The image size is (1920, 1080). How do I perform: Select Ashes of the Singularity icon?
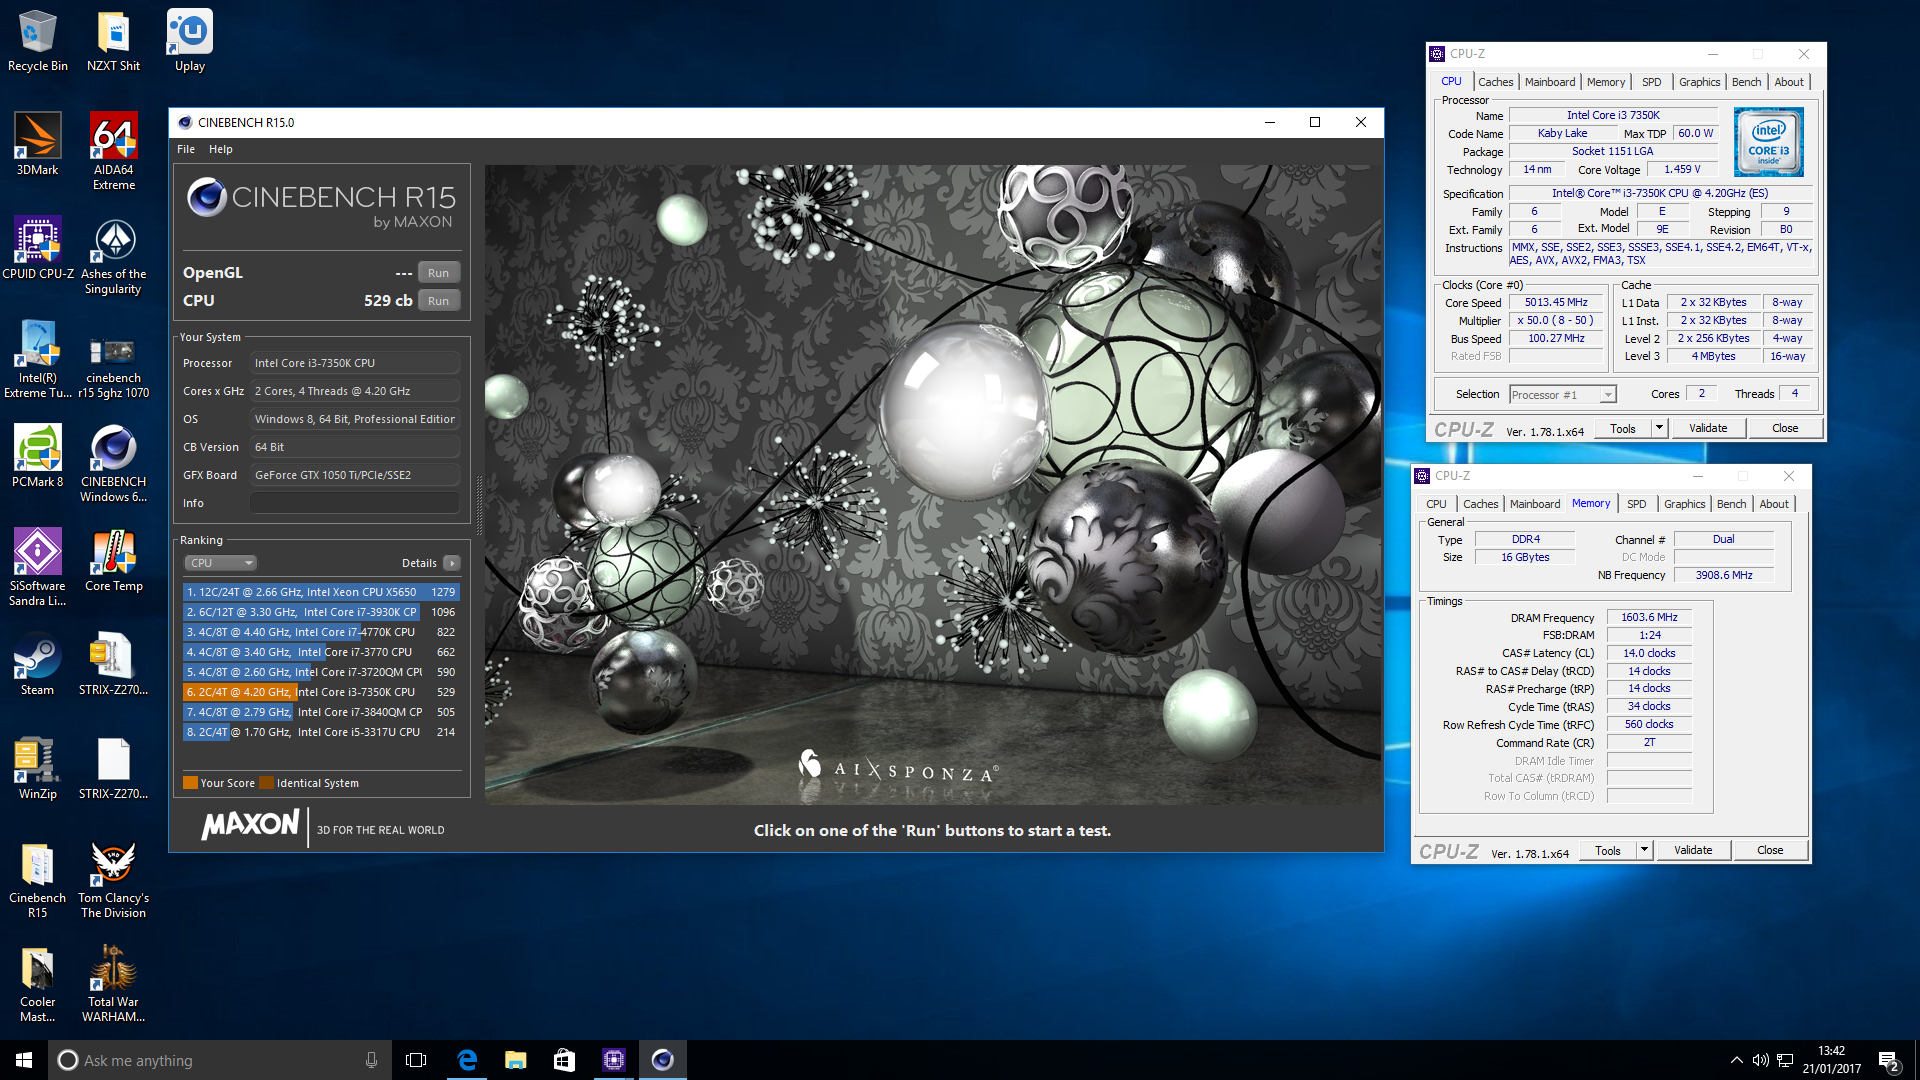point(113,255)
